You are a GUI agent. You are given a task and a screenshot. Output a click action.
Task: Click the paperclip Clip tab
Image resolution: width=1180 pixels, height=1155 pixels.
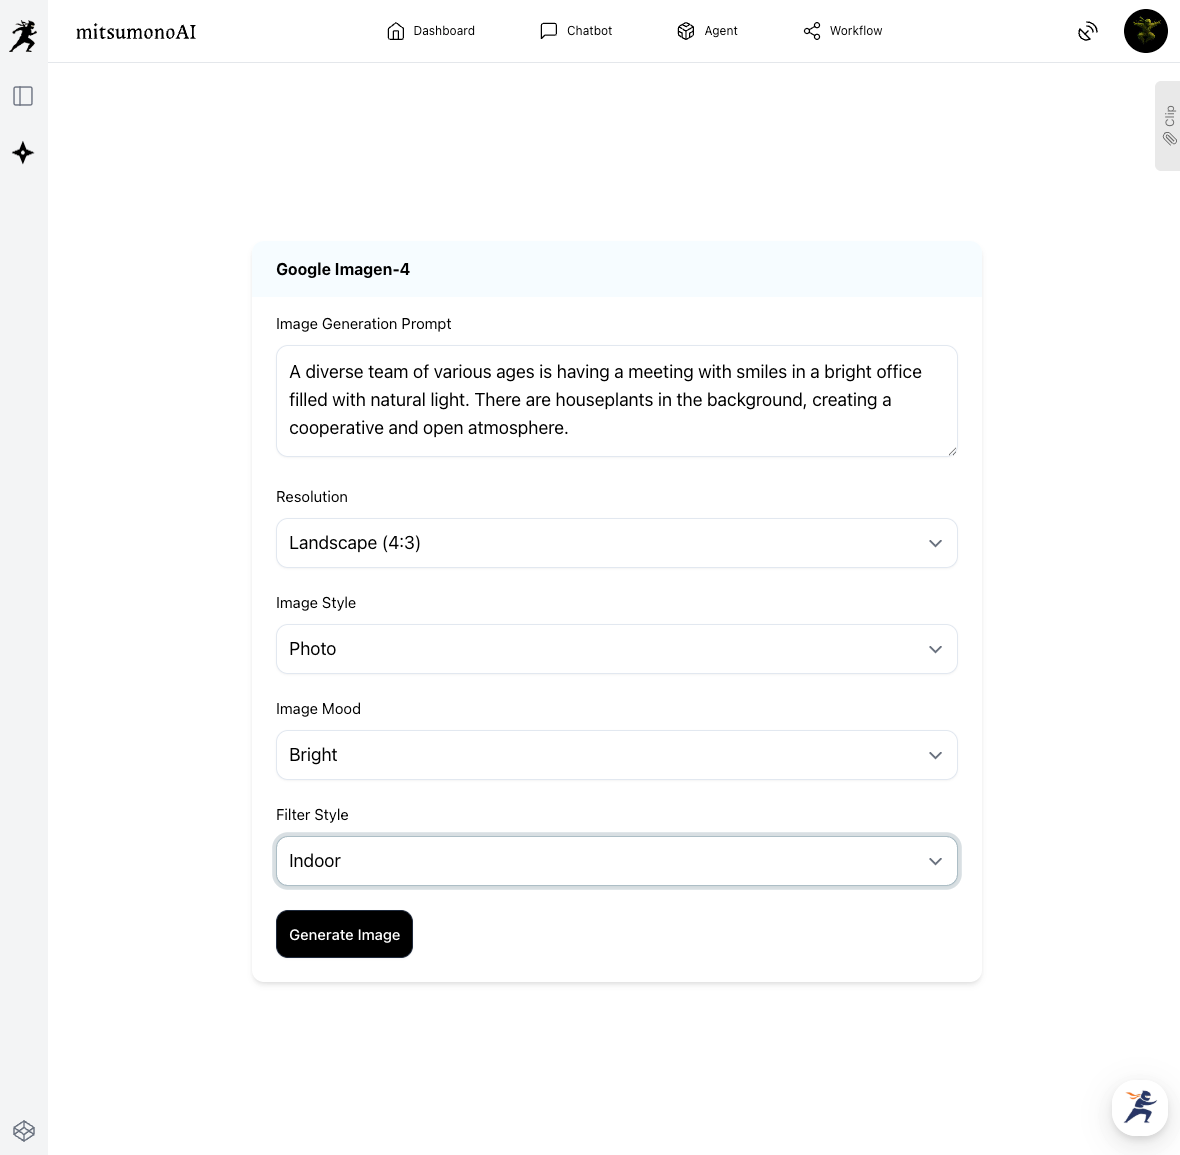click(x=1168, y=126)
